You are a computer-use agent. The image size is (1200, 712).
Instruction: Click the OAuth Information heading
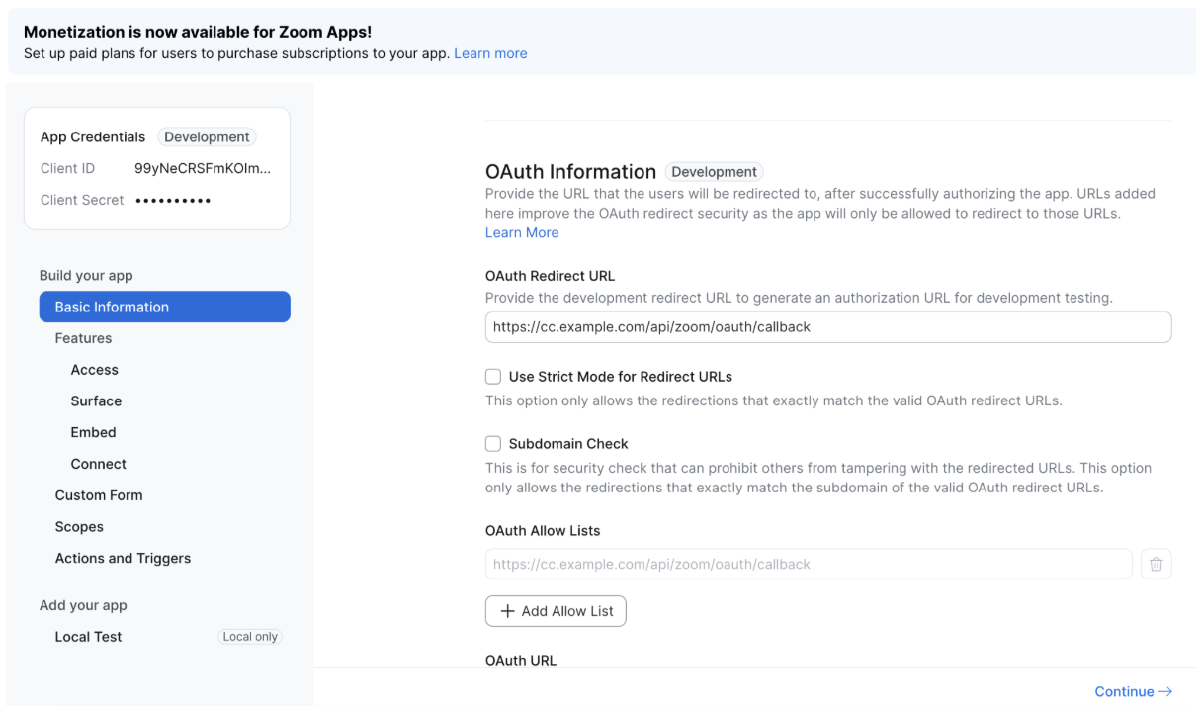coord(570,172)
